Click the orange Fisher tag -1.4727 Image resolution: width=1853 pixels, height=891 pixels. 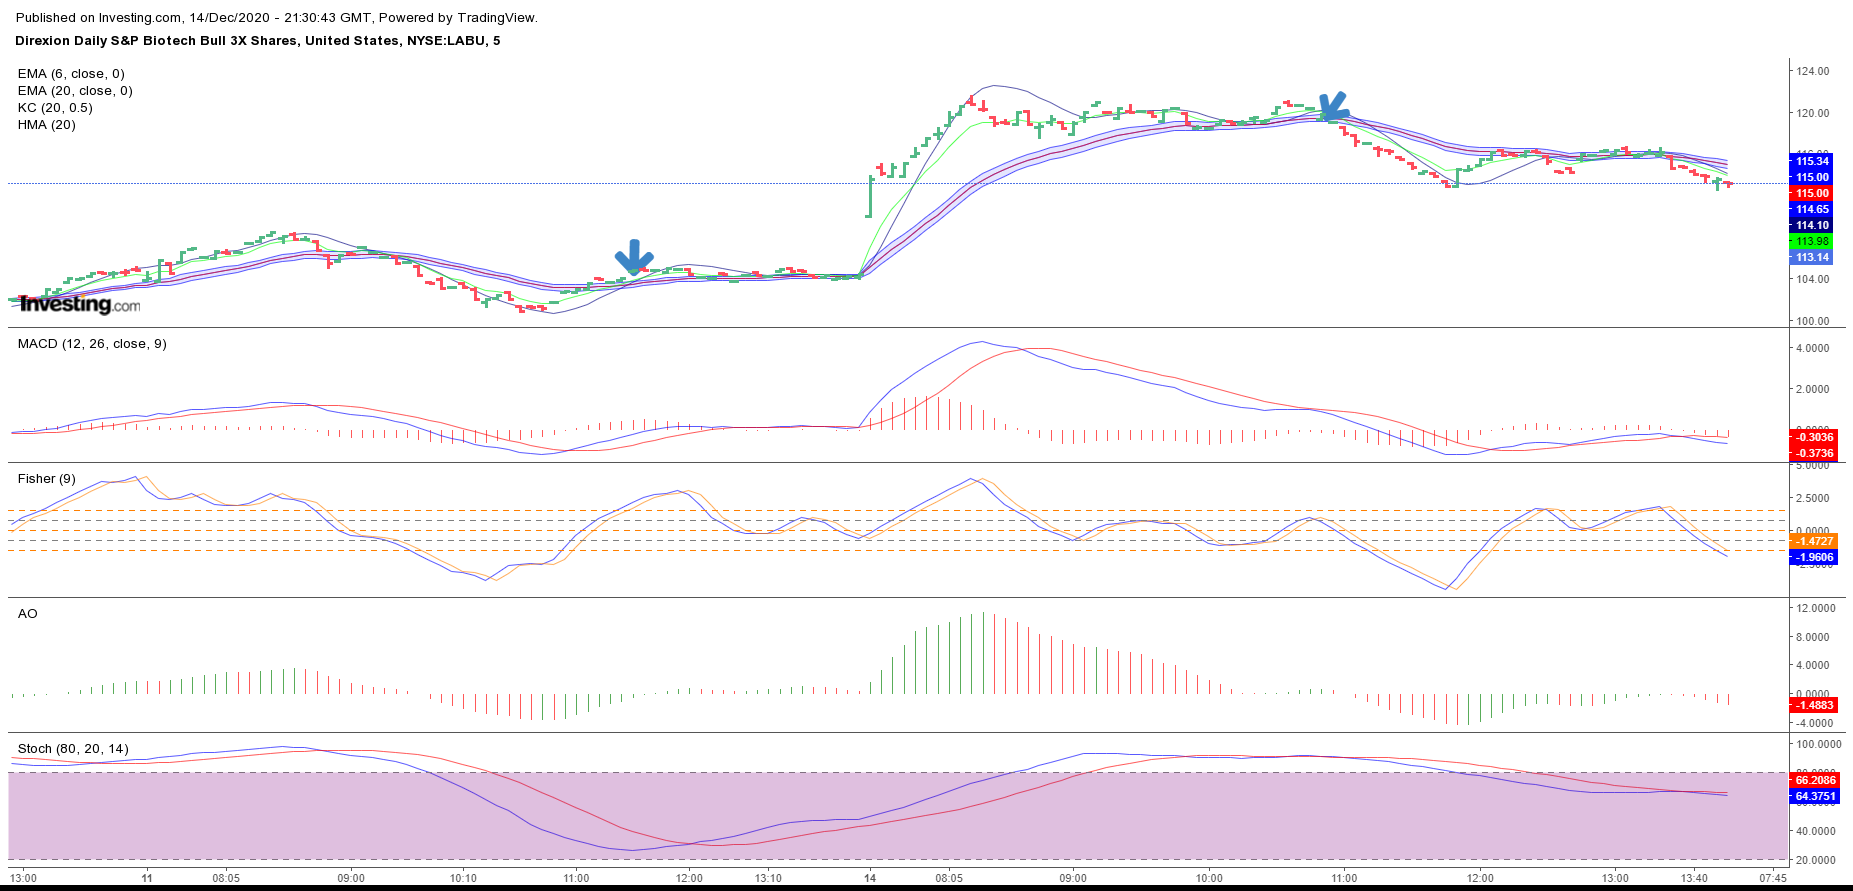point(1814,541)
